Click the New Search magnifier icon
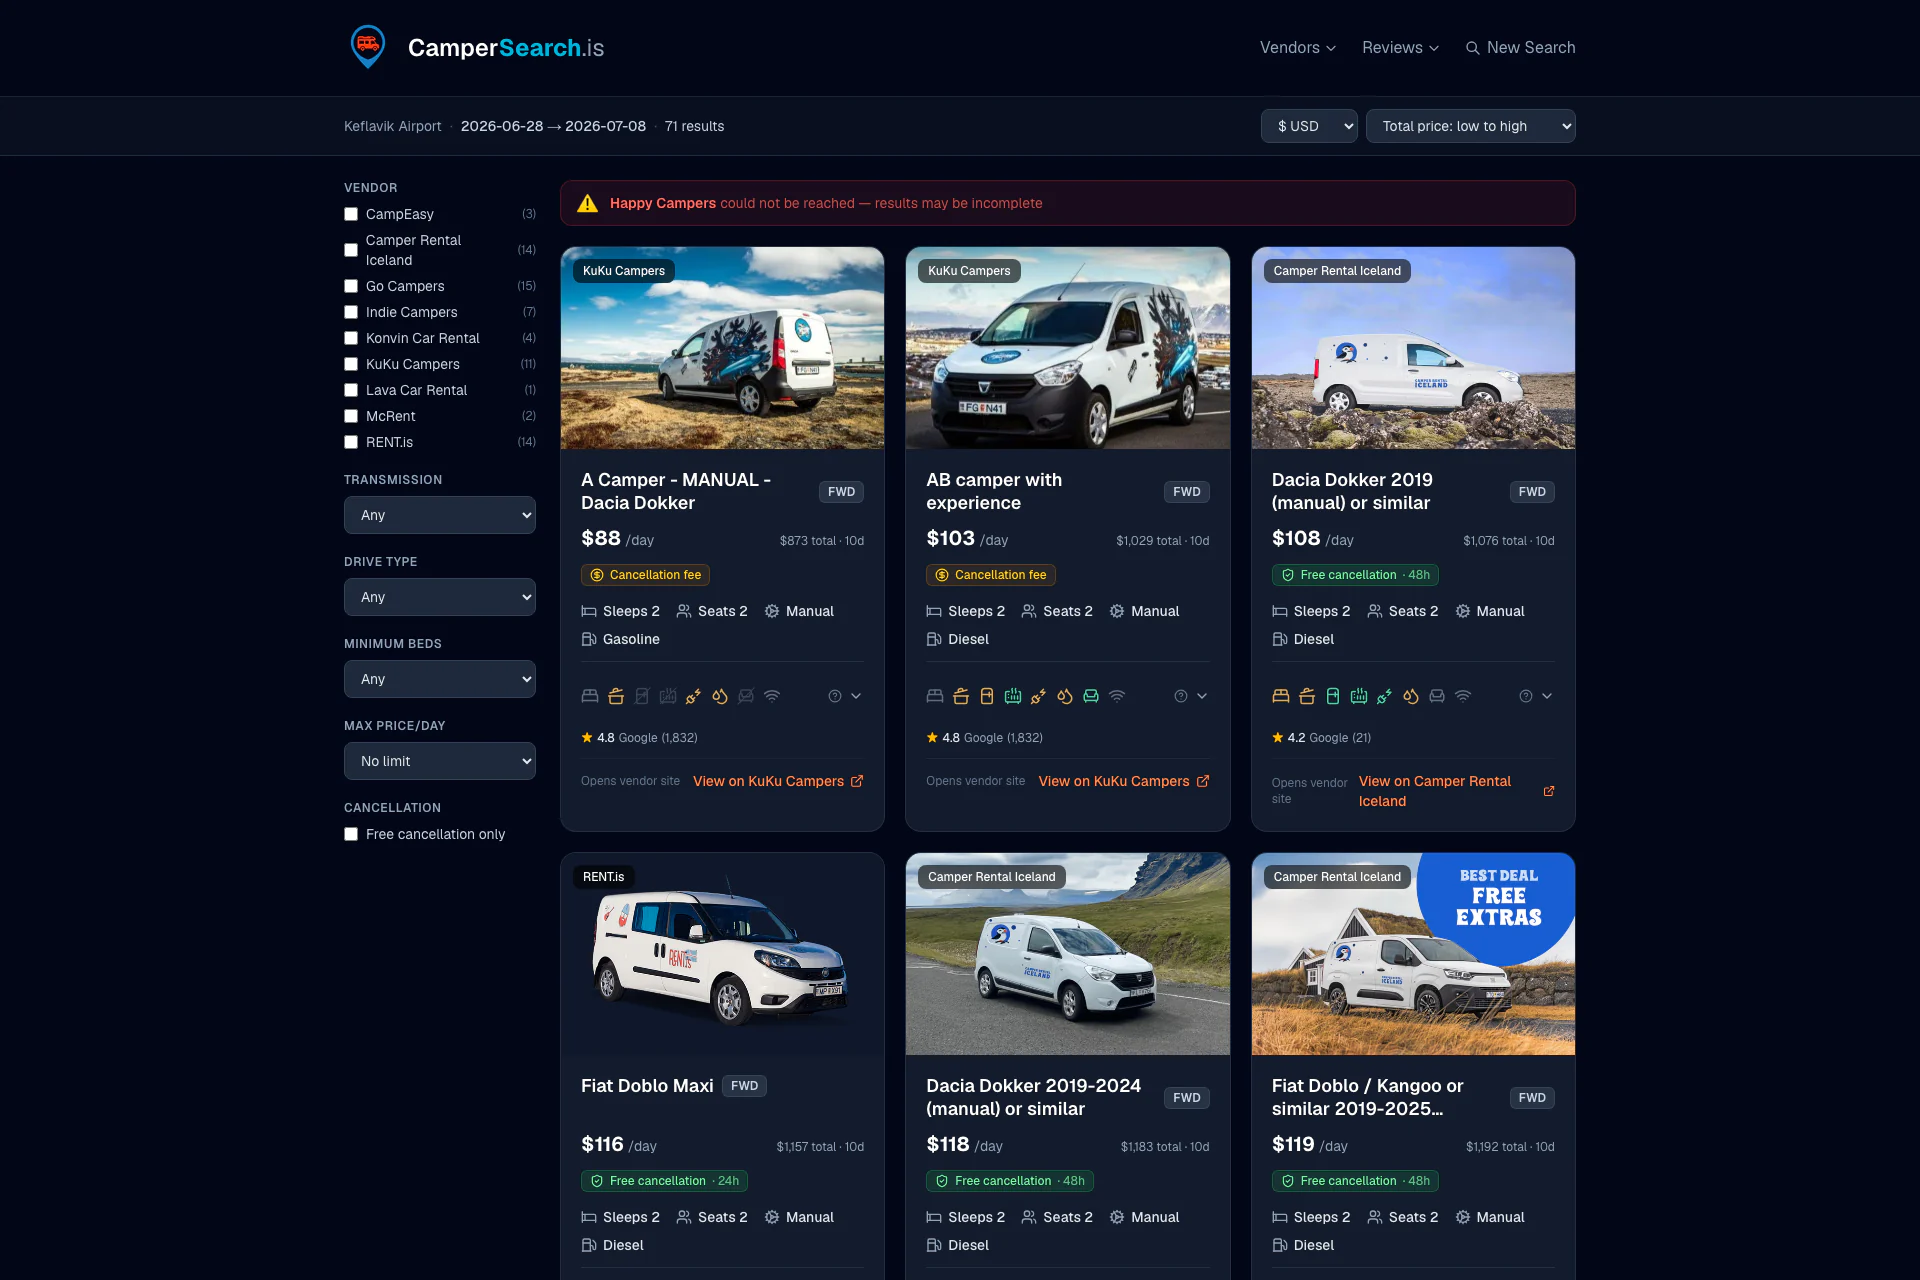This screenshot has width=1920, height=1280. point(1472,48)
